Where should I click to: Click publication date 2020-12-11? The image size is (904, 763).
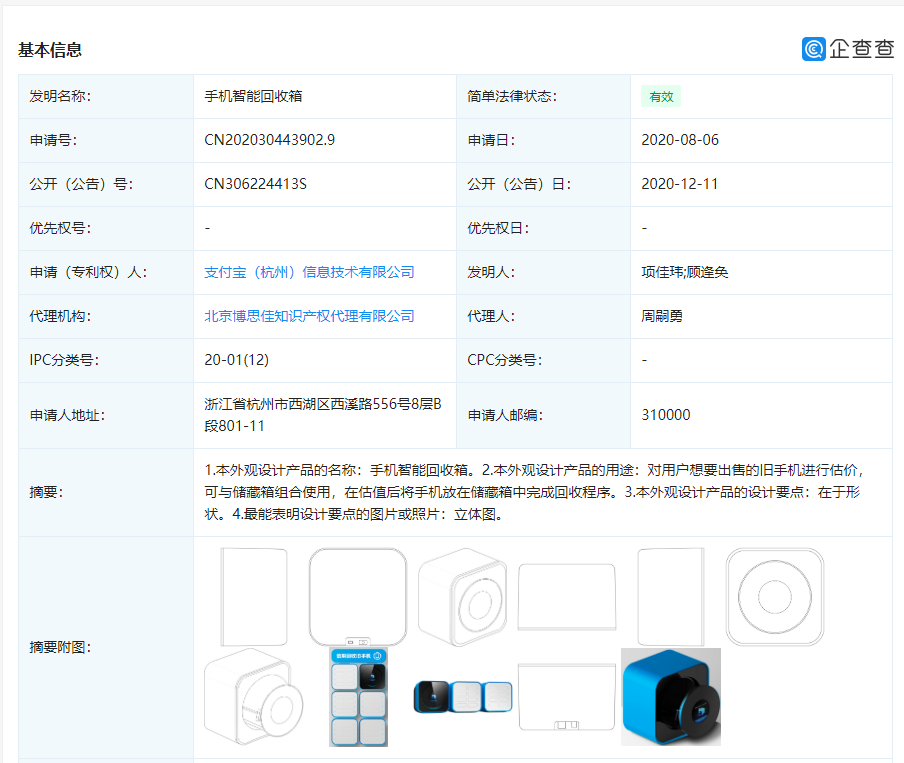point(680,184)
